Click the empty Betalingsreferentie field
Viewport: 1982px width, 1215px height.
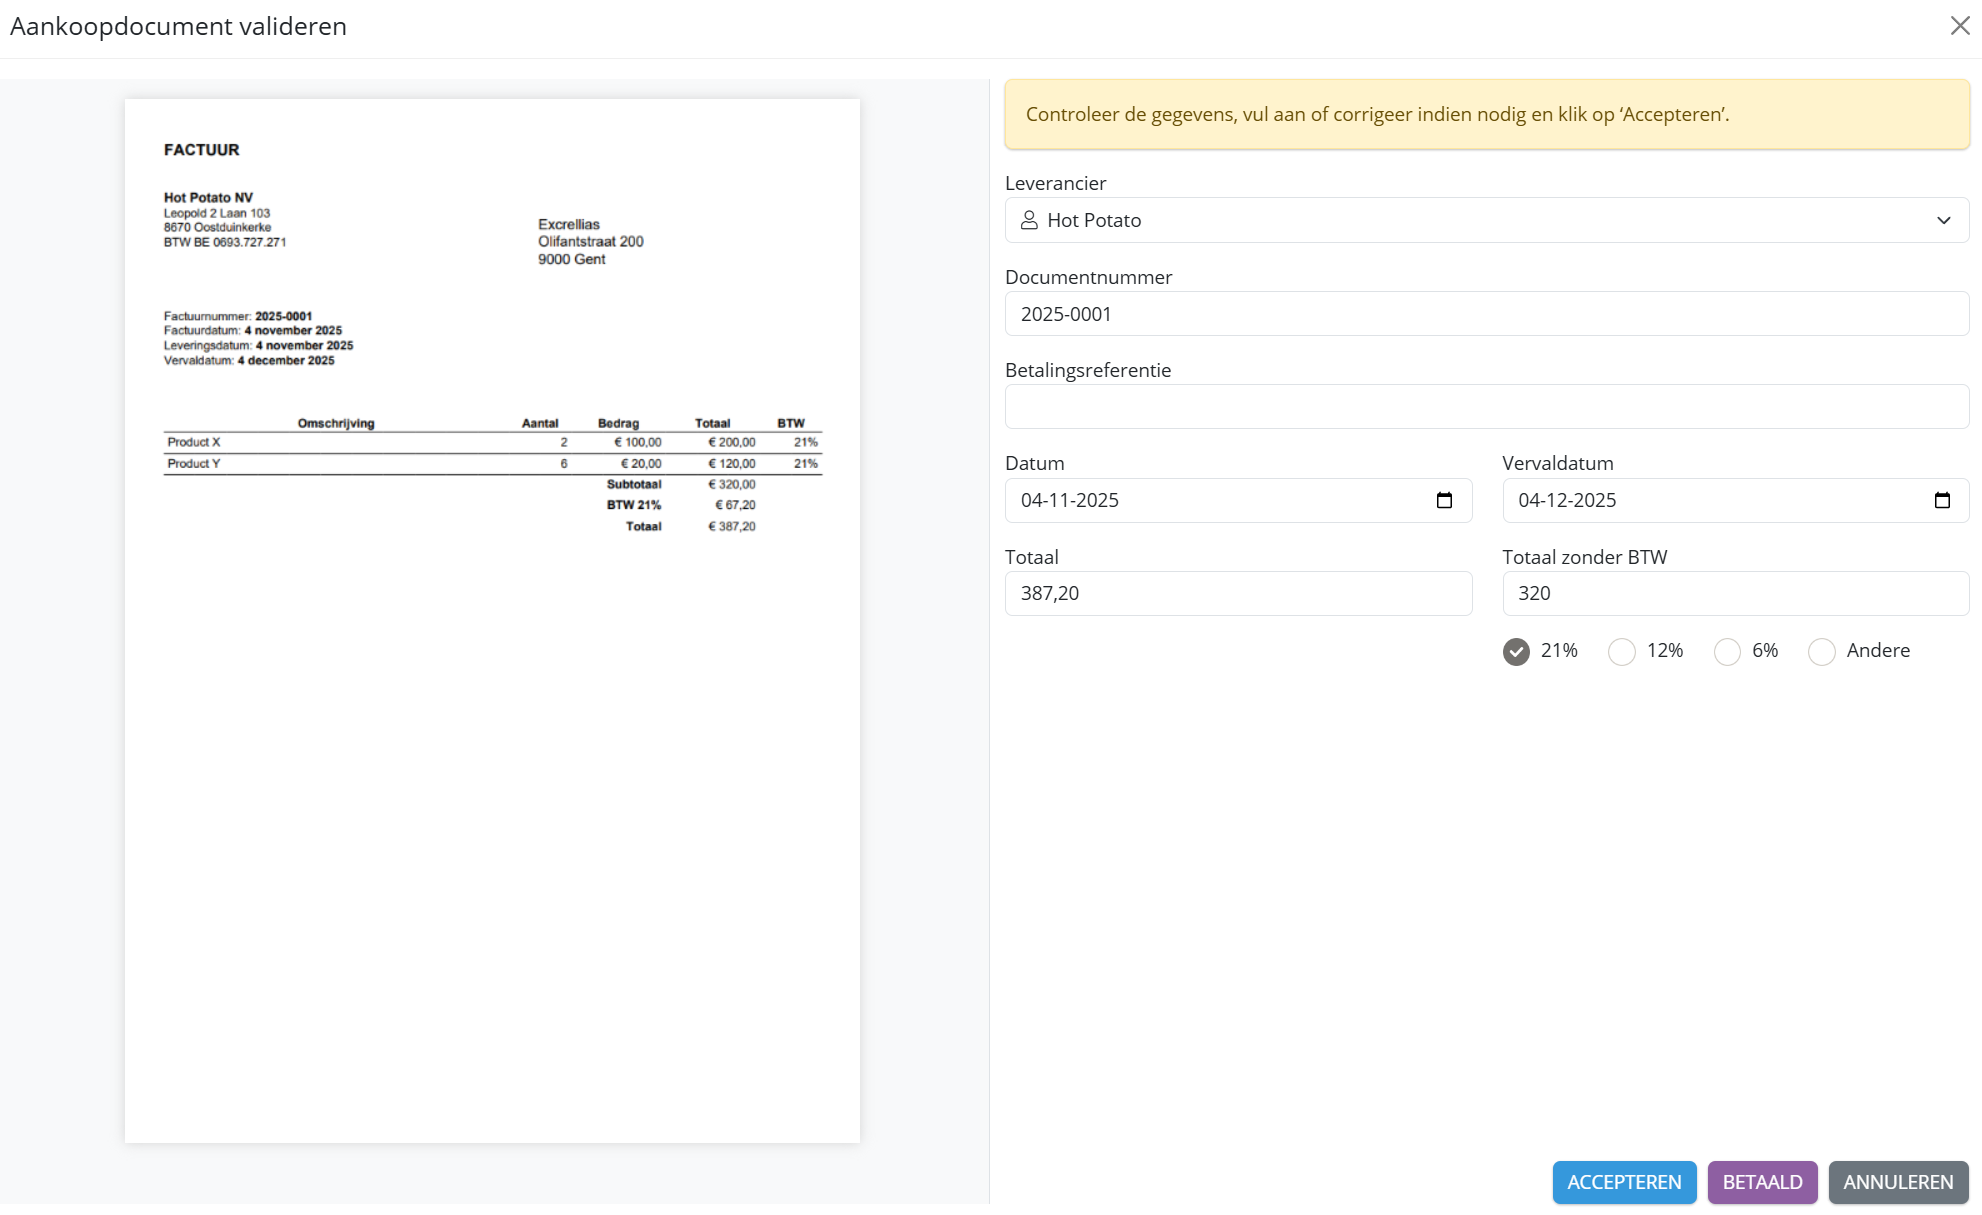[1486, 407]
